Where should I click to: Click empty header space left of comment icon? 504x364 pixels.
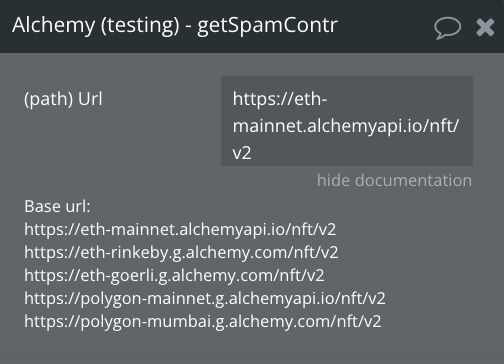click(385, 27)
